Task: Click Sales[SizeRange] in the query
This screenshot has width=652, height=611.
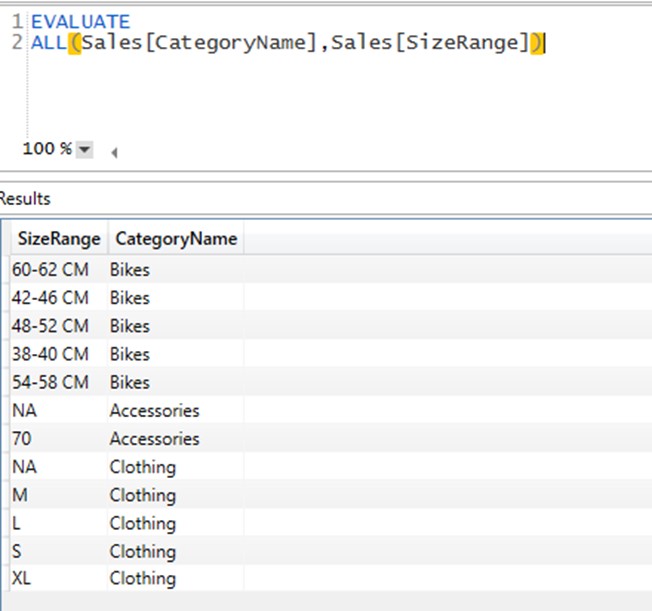Action: [430, 43]
